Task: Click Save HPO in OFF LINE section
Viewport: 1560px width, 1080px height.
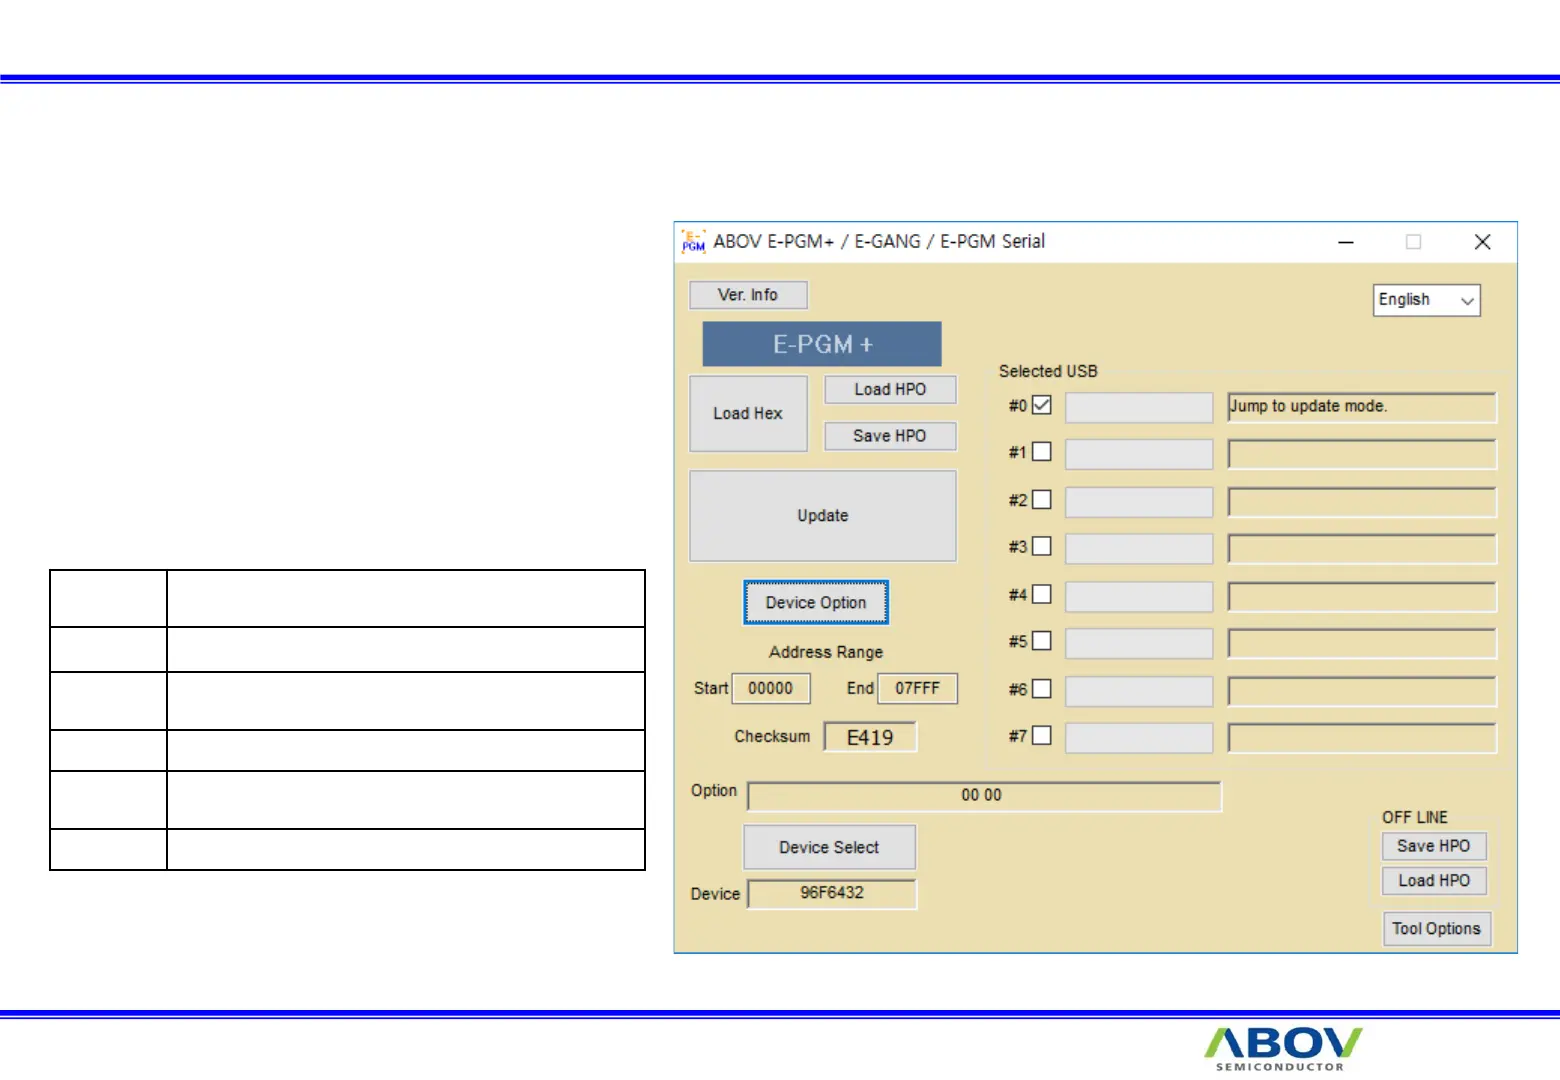Action: tap(1434, 846)
